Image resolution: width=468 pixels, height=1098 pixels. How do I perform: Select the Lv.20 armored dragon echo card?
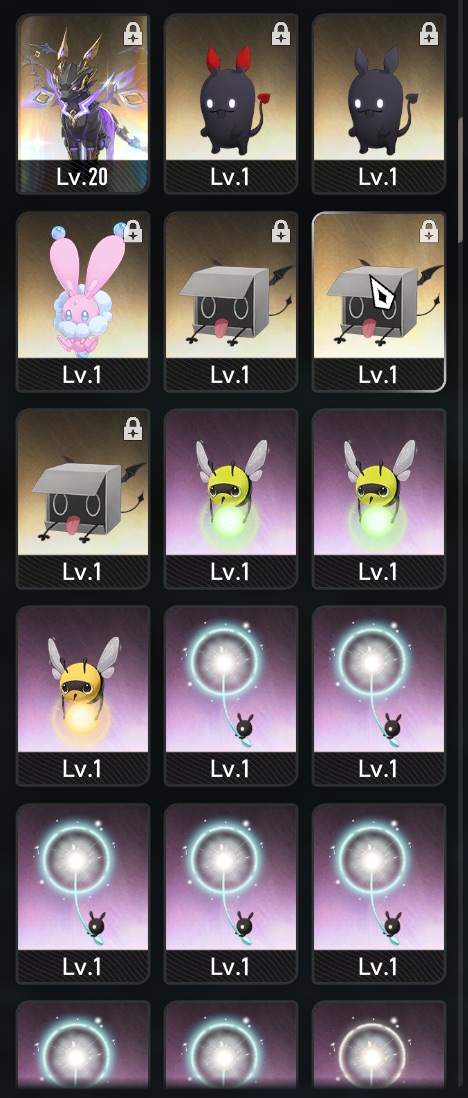83,104
